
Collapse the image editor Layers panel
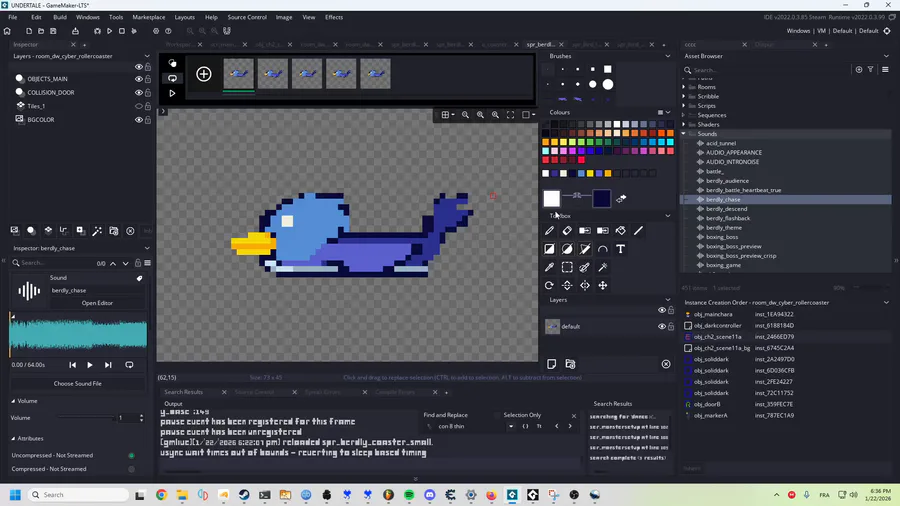point(668,299)
